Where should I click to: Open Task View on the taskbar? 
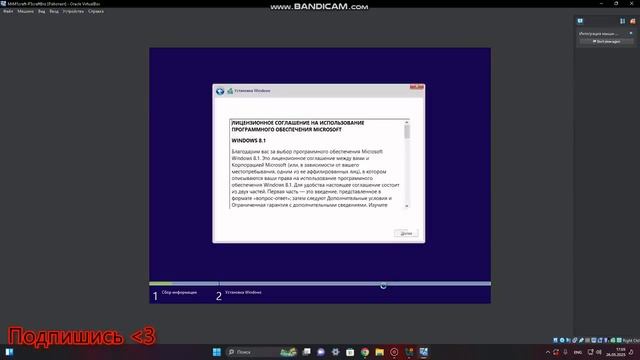pyautogui.click(x=307, y=352)
